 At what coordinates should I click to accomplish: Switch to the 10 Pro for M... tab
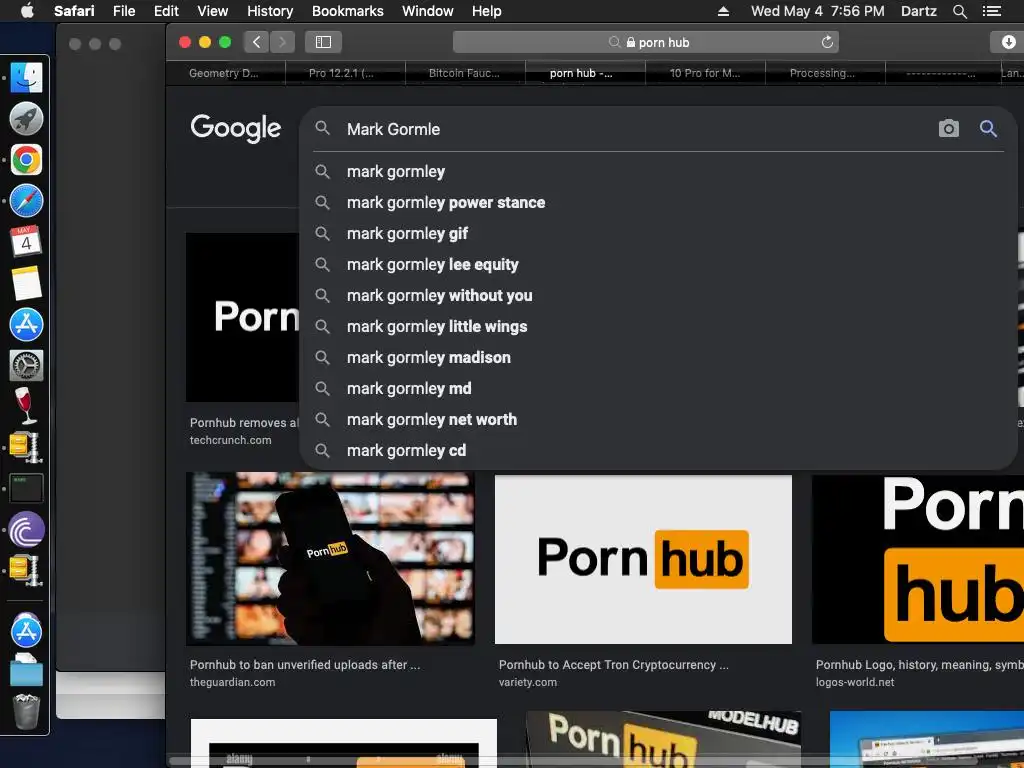[705, 73]
